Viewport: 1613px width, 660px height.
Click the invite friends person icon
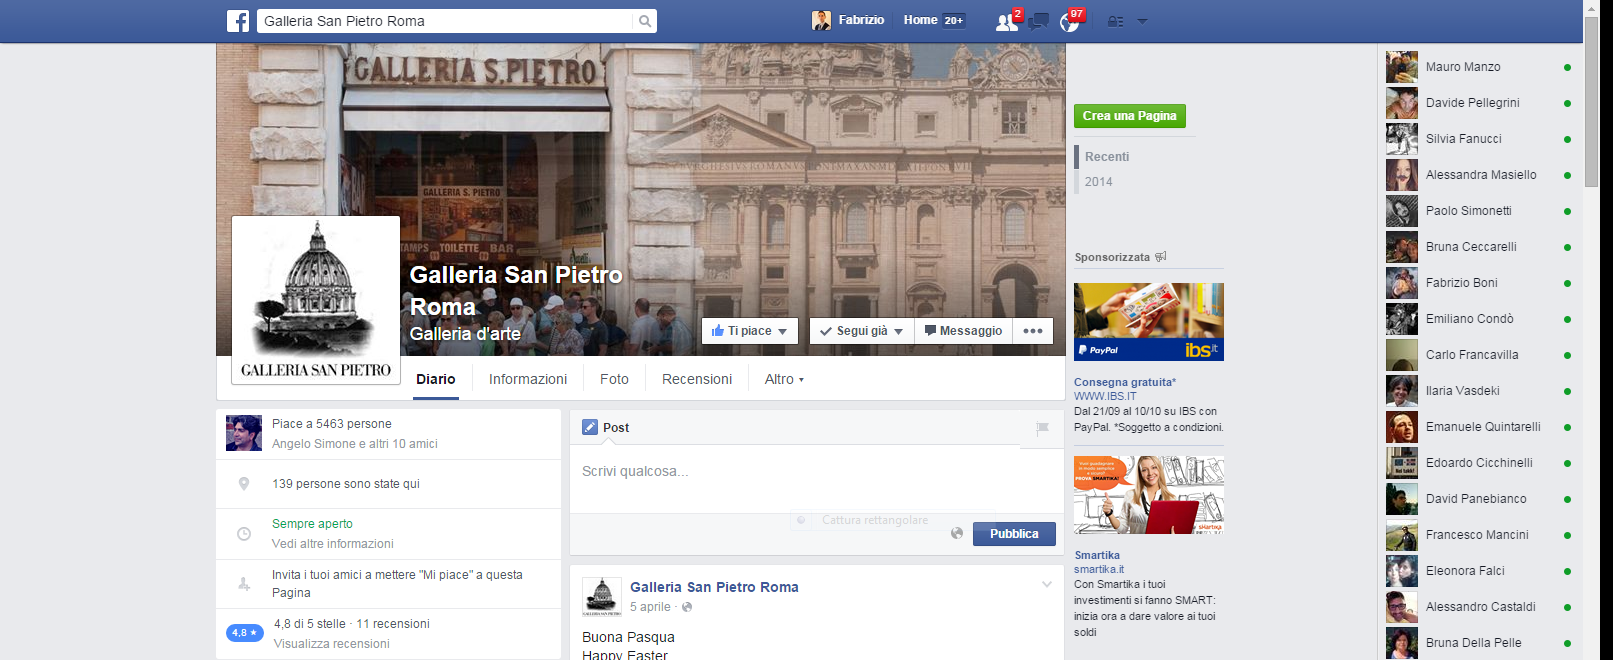[243, 584]
